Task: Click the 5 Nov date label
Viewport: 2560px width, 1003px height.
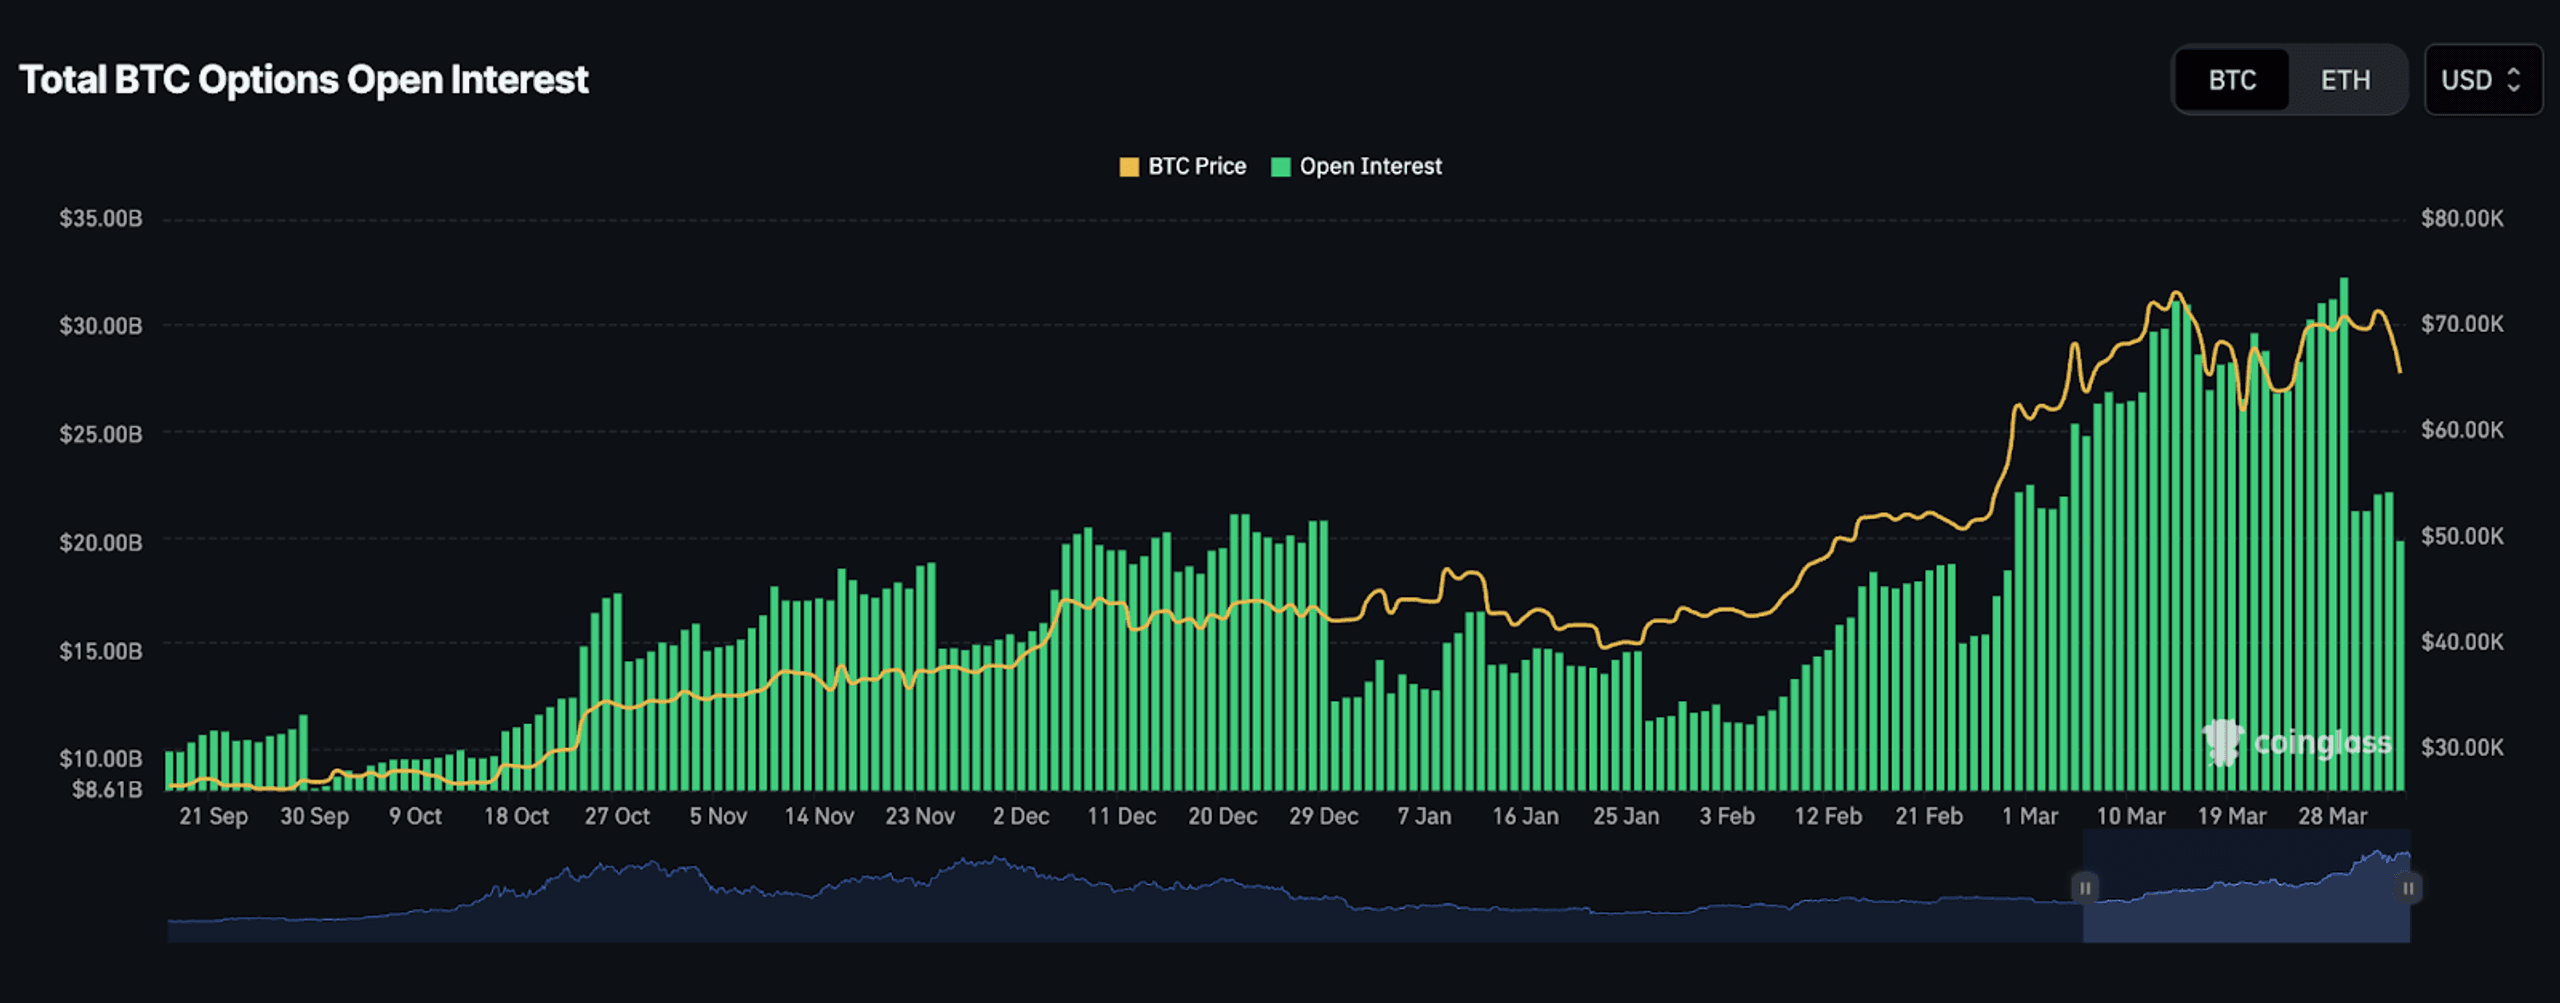Action: click(x=718, y=816)
